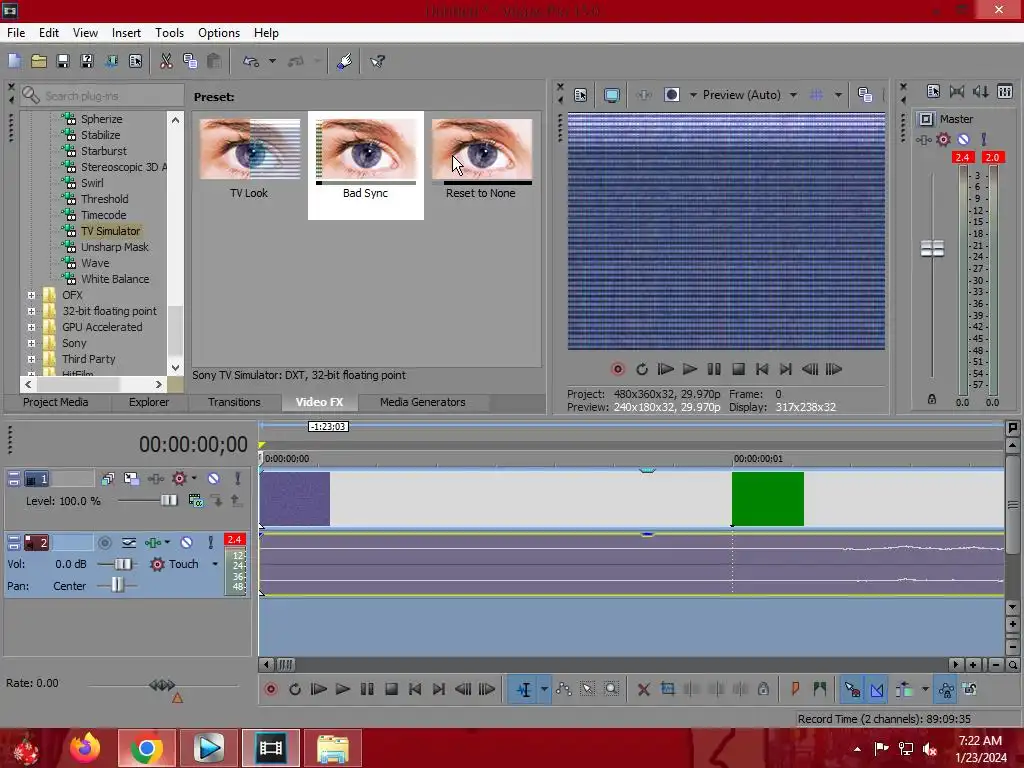The image size is (1024, 768).
Task: Click the Open folder icon in toolbar
Action: 39,61
